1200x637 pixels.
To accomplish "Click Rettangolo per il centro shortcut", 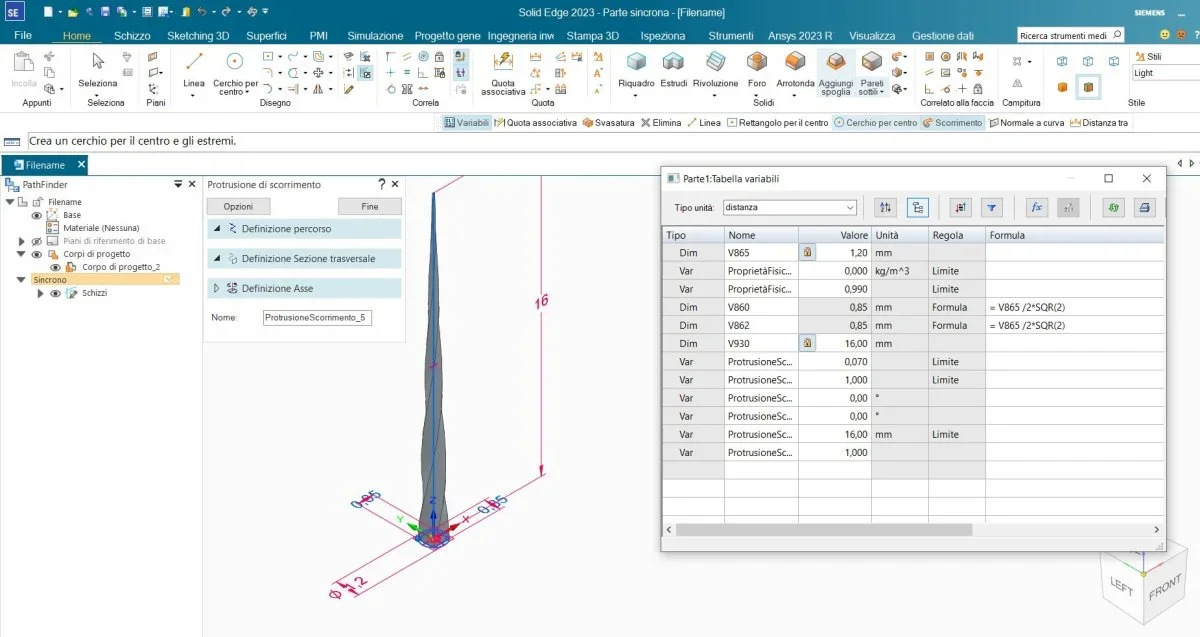I will pos(778,123).
